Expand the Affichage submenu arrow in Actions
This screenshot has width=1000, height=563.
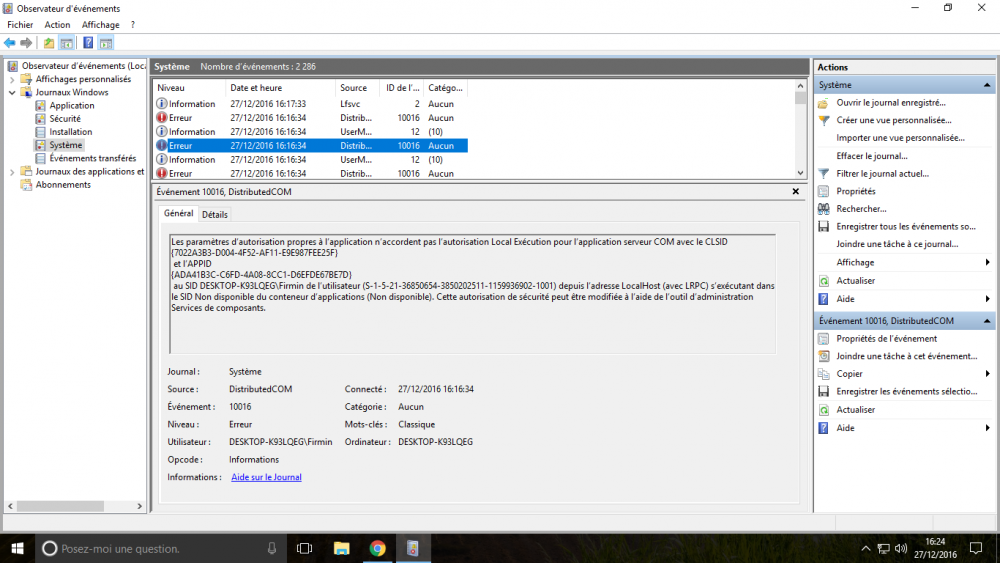click(988, 263)
